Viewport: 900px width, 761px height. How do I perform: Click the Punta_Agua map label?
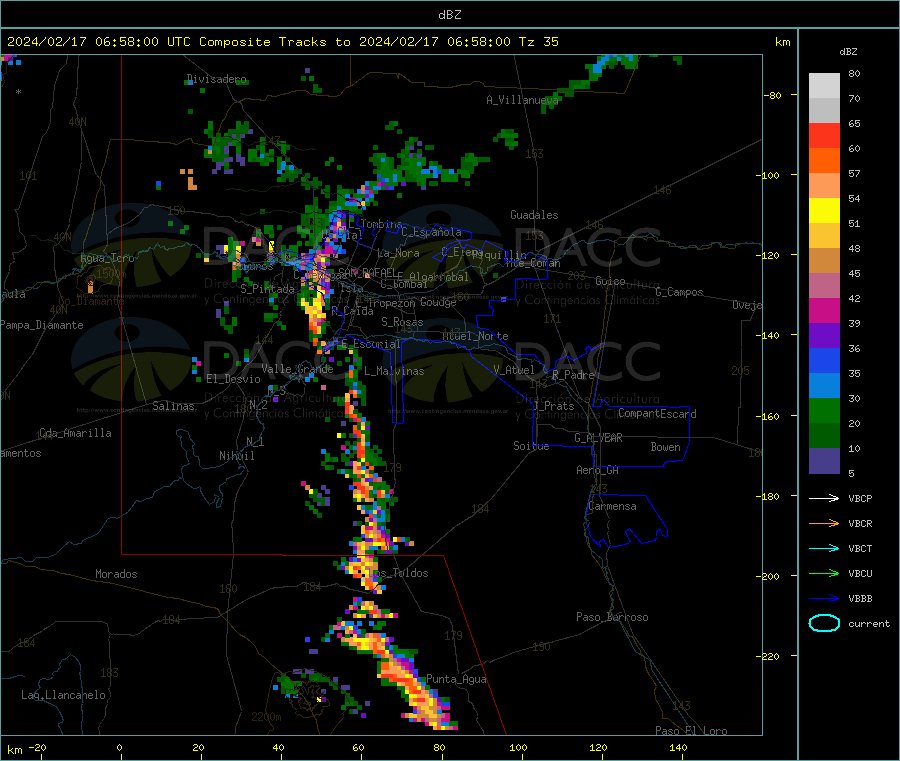(456, 679)
